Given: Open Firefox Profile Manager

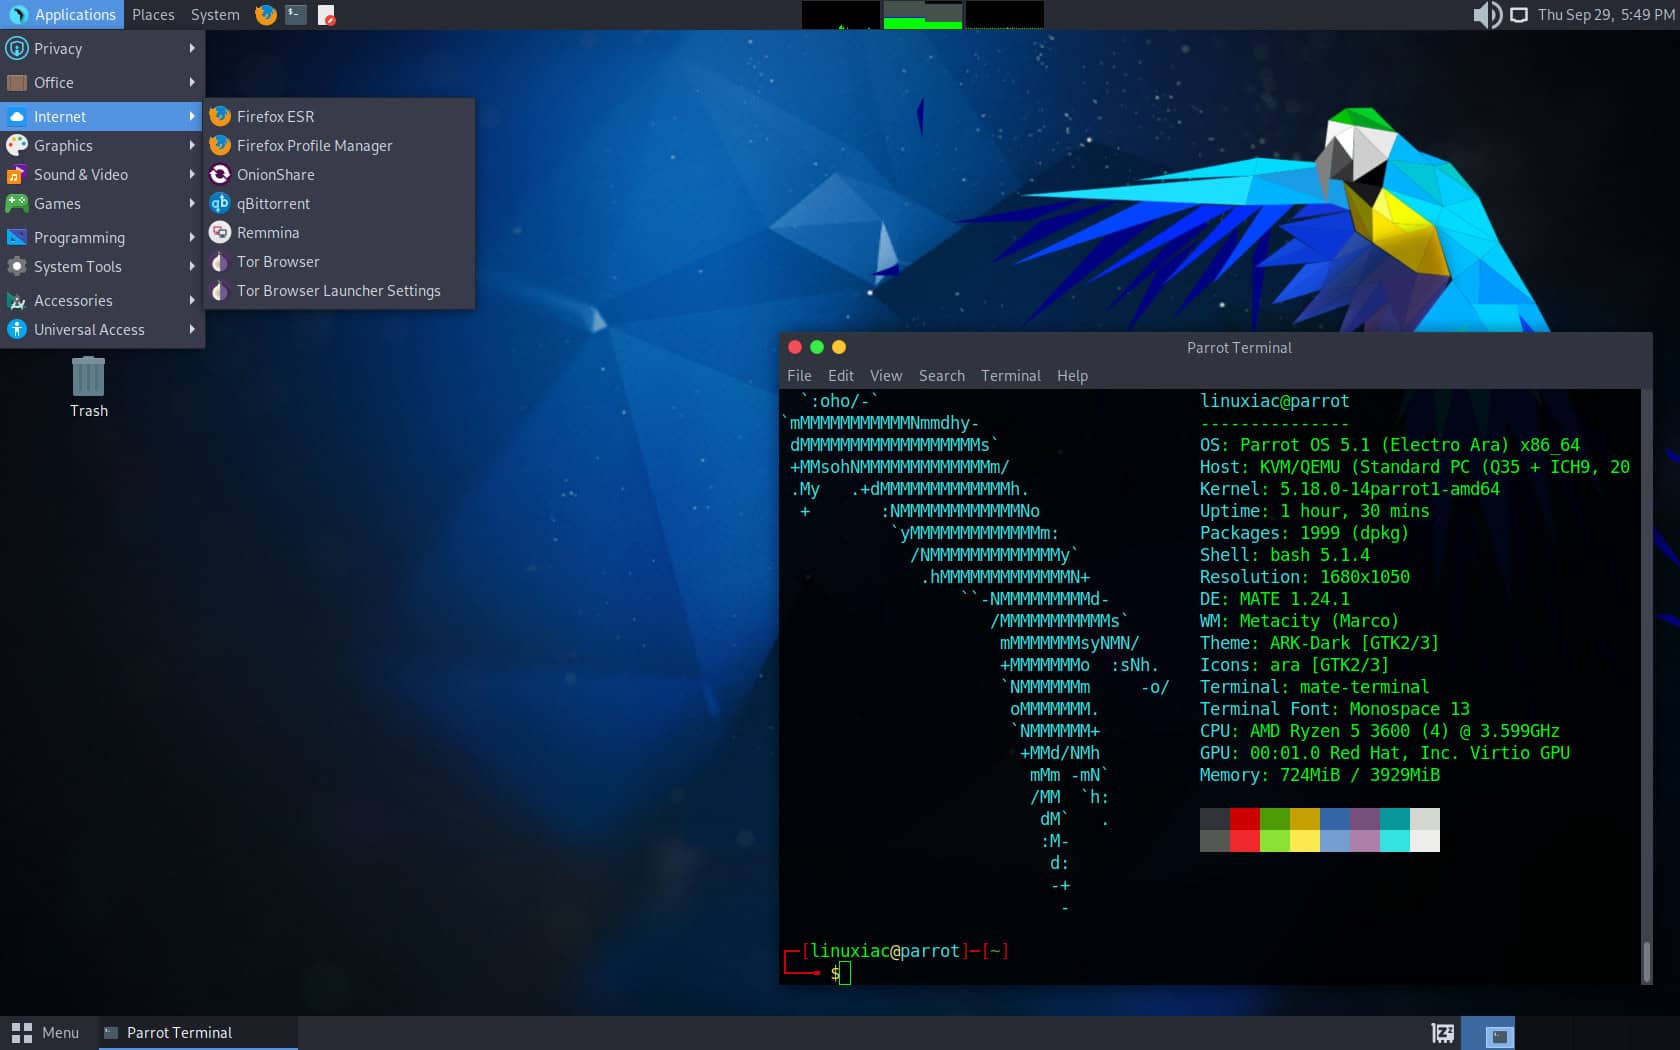Looking at the screenshot, I should pos(314,145).
